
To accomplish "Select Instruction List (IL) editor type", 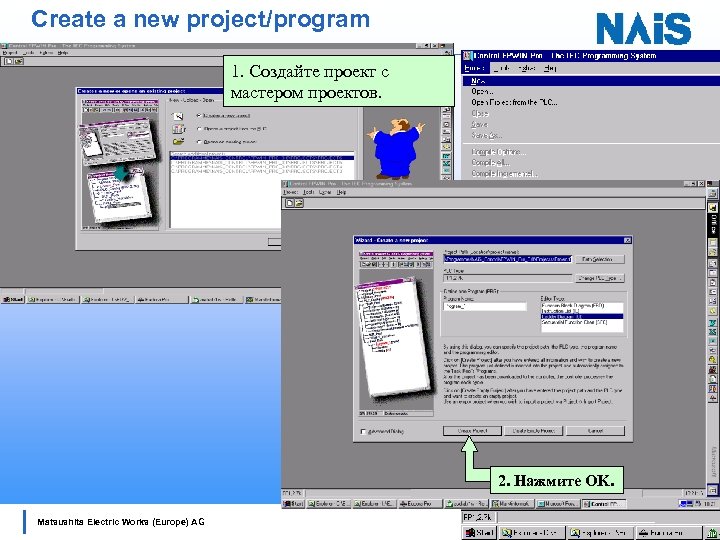I will (x=581, y=311).
